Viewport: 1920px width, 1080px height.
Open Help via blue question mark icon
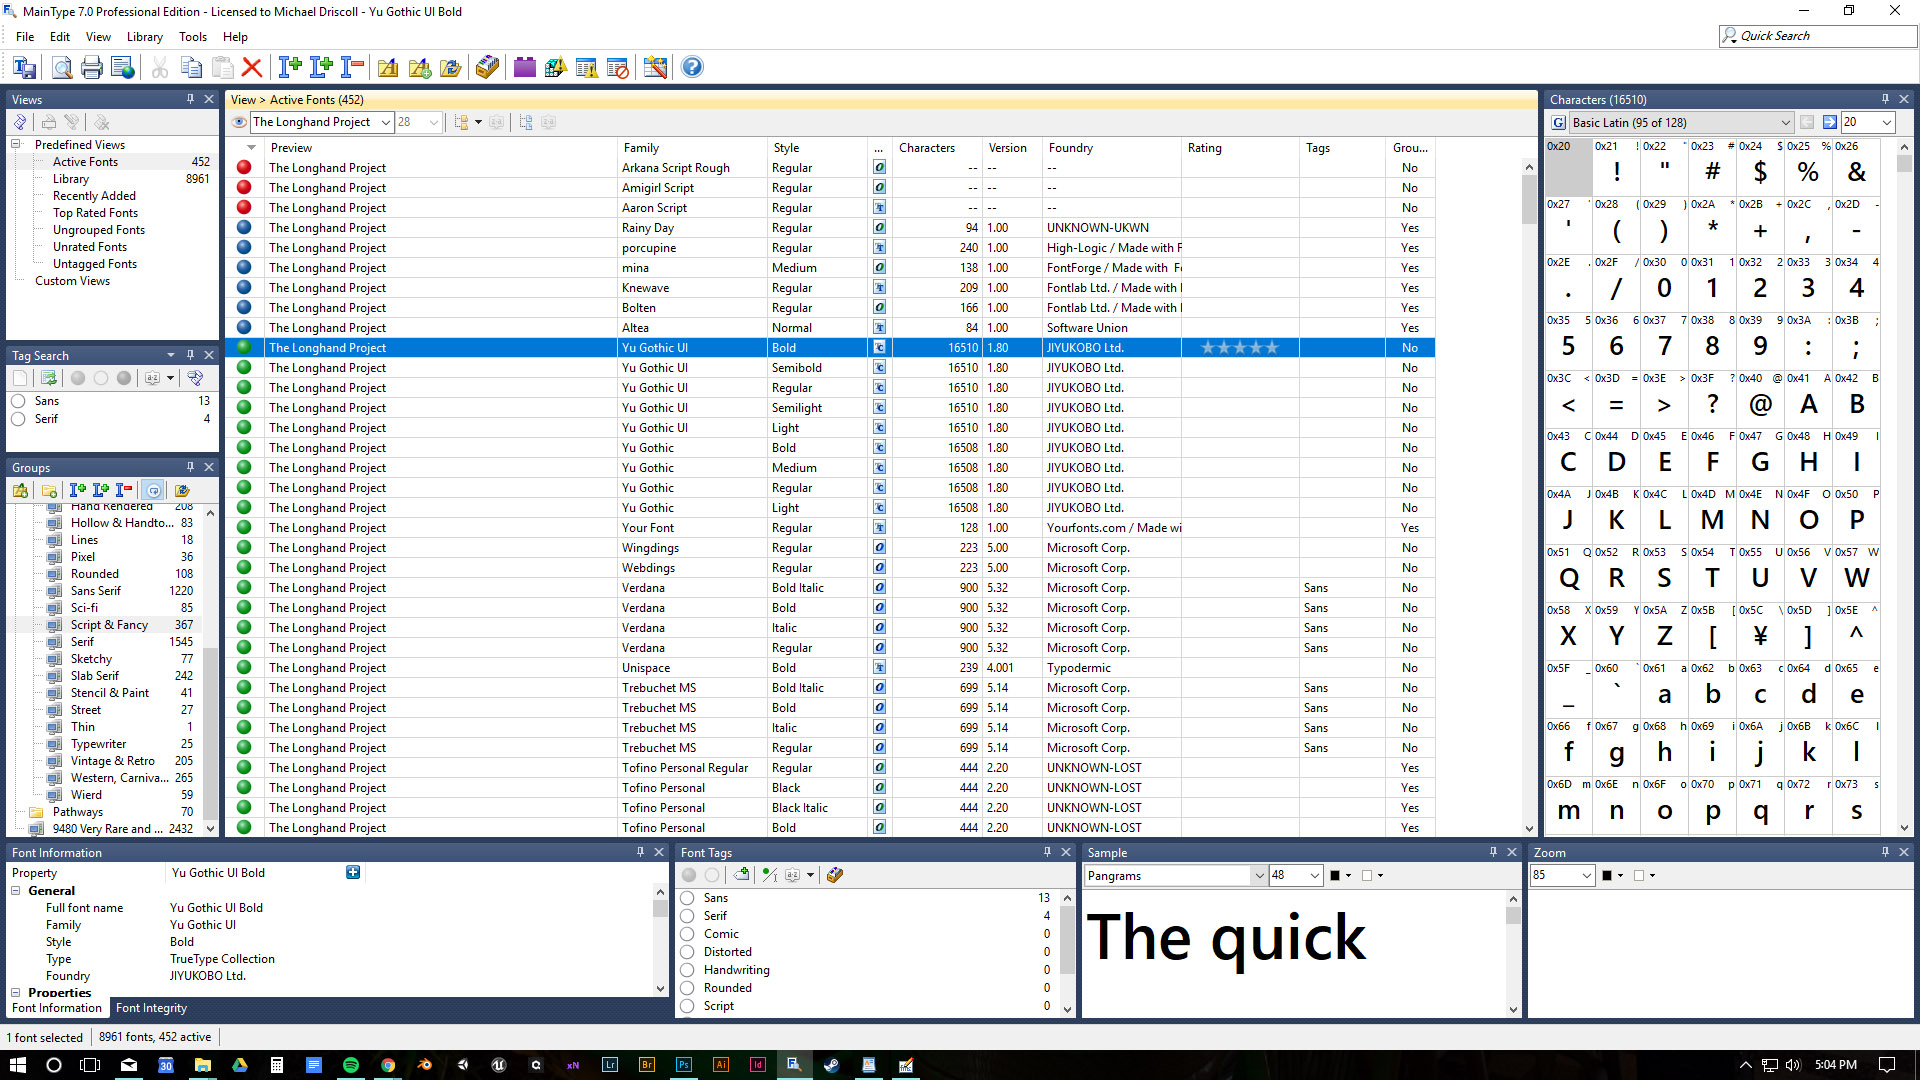[692, 67]
